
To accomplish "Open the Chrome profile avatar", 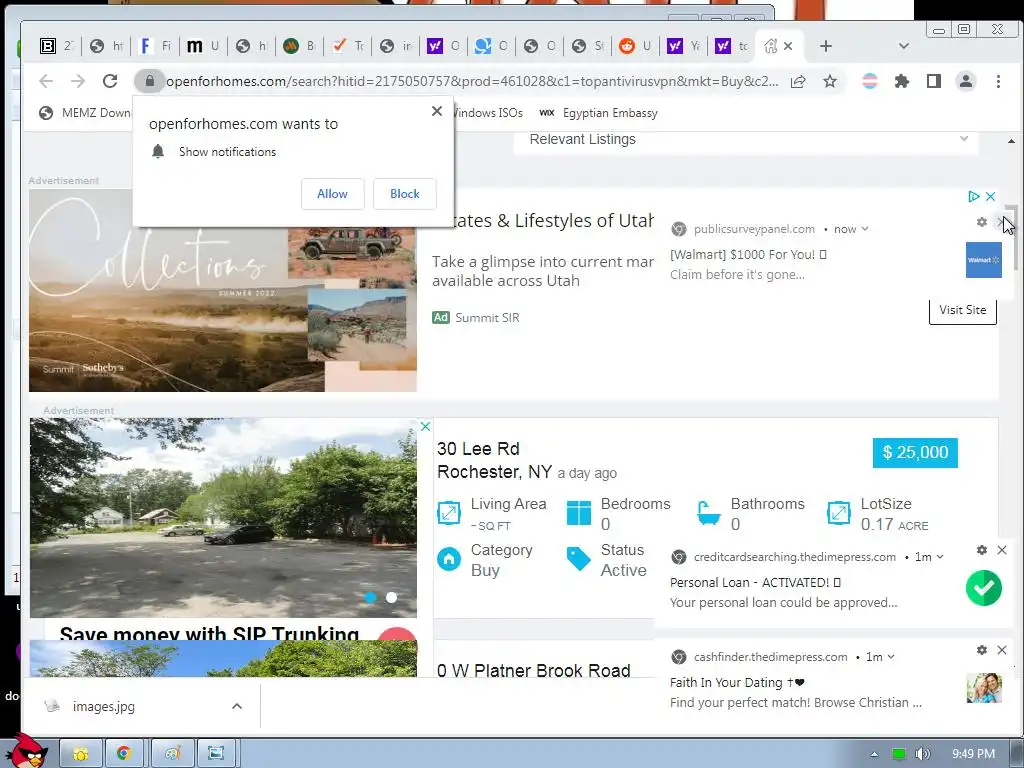I will pos(966,82).
